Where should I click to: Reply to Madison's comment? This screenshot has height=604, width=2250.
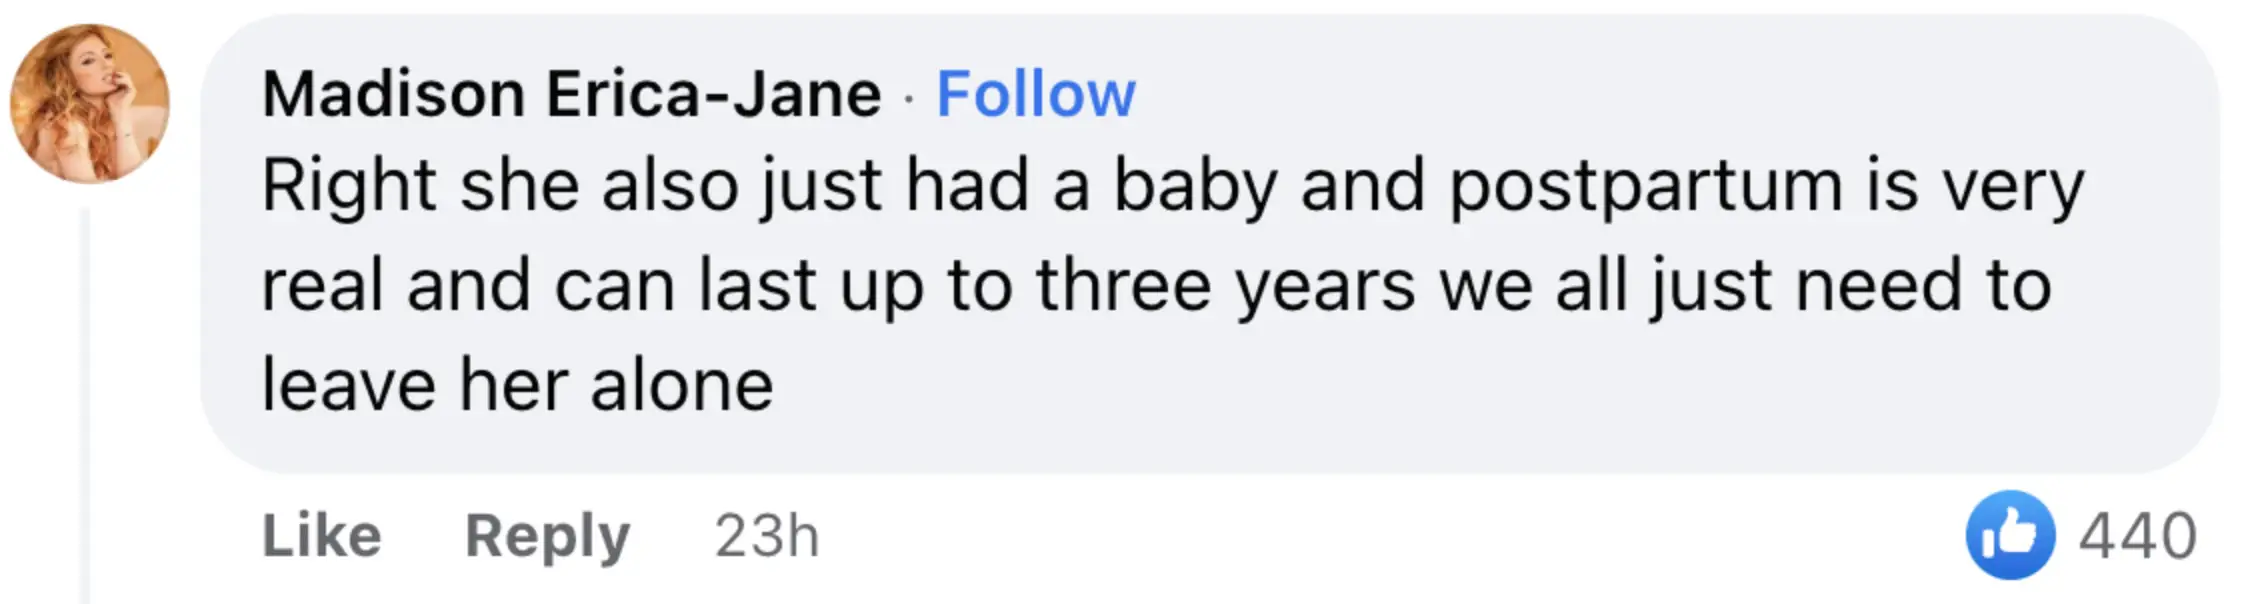547,536
